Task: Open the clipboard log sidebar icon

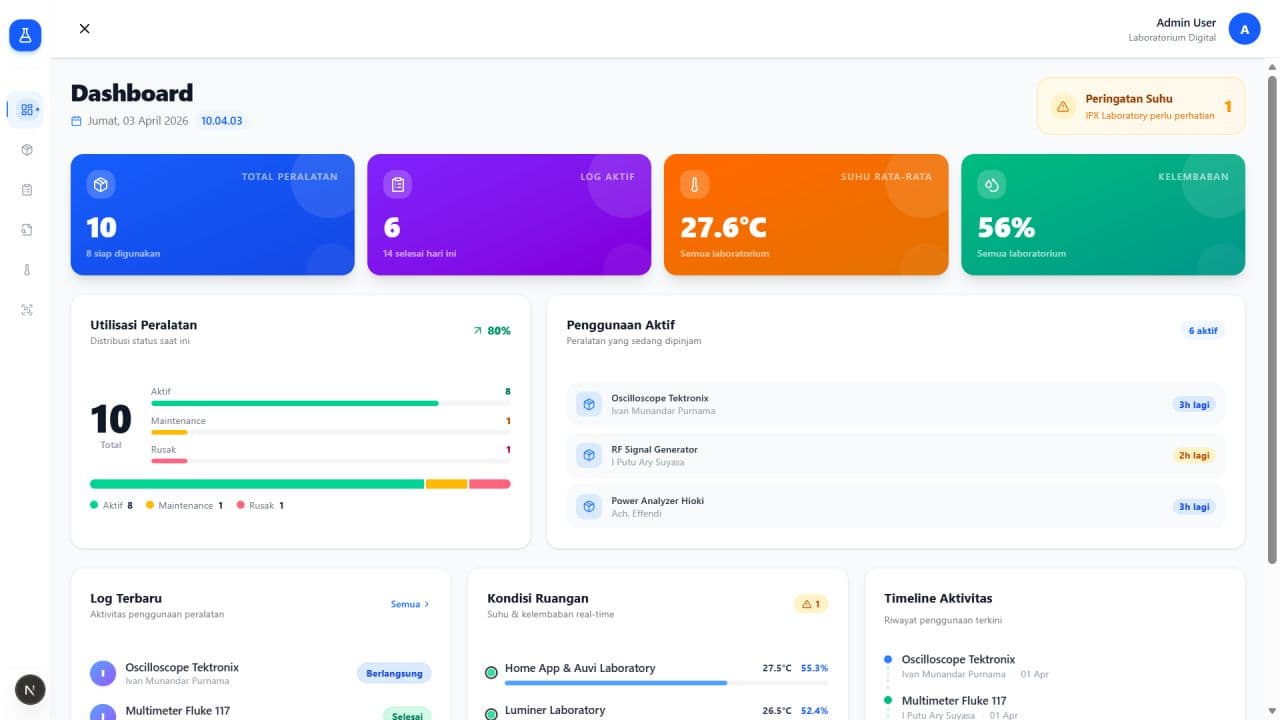Action: 27,190
